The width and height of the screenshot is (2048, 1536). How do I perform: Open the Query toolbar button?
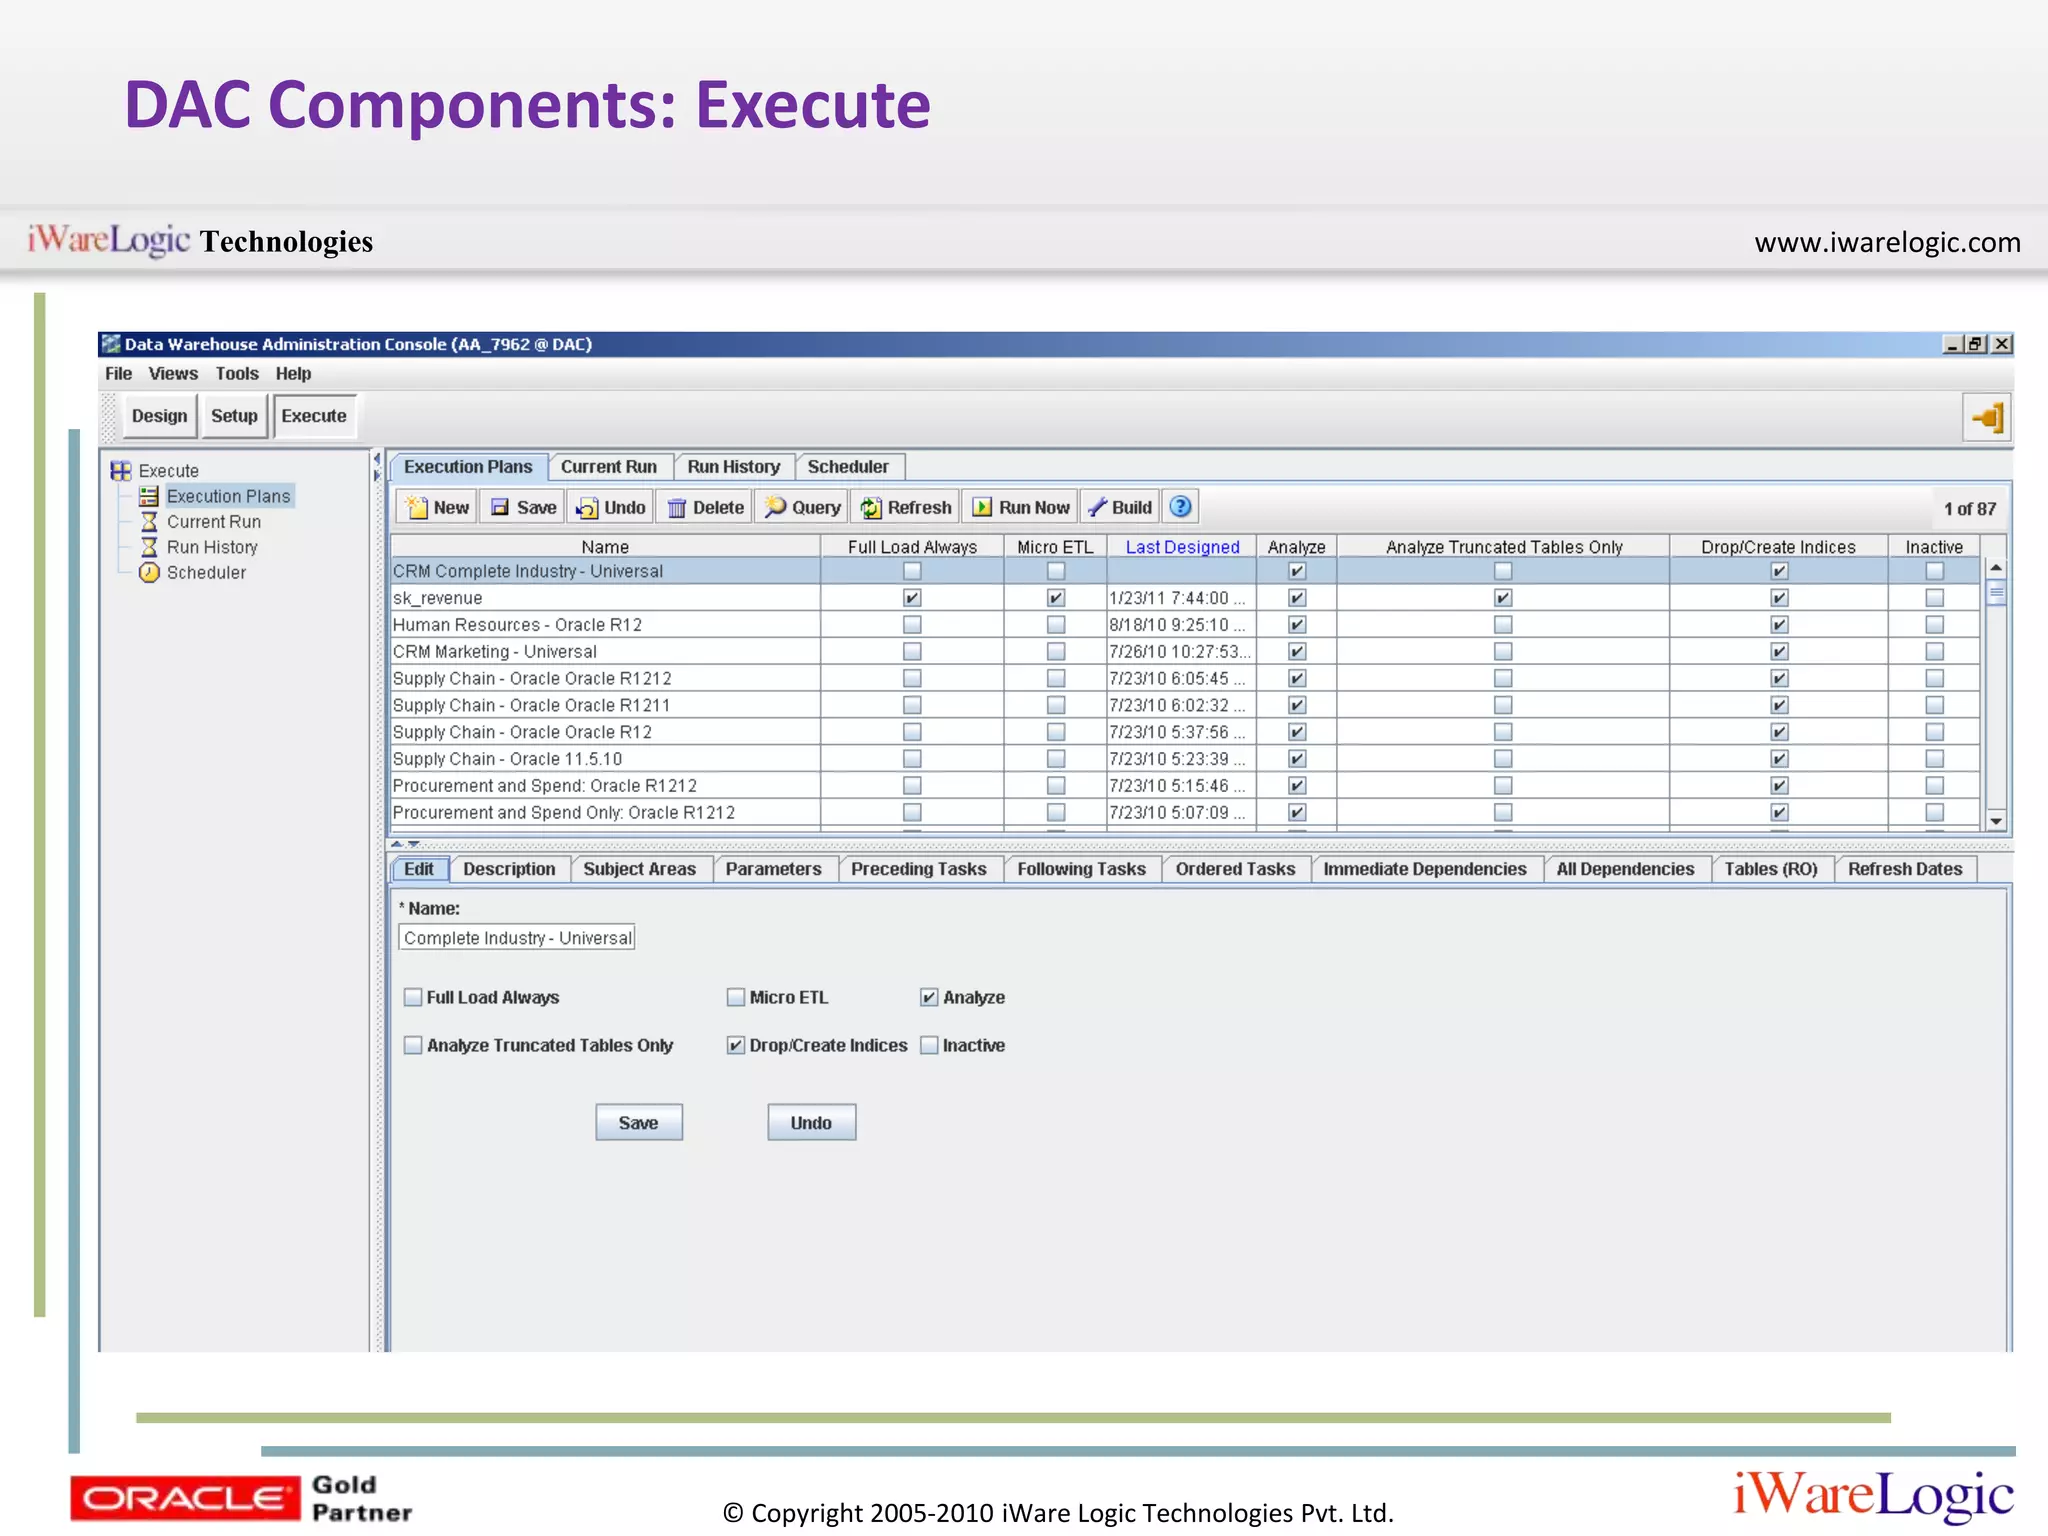tap(803, 507)
